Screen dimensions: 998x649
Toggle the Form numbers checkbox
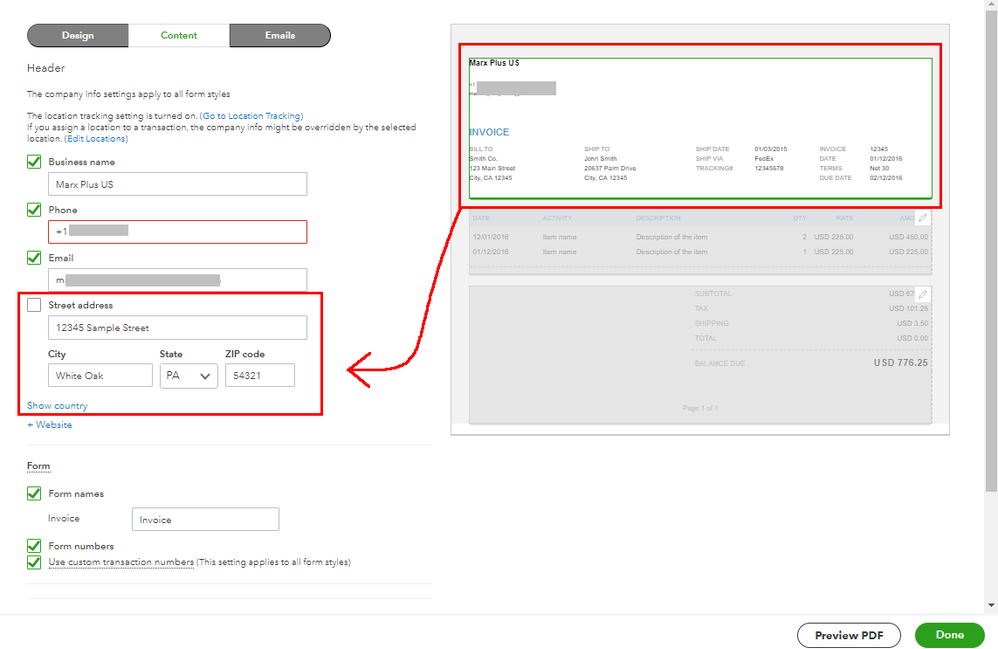click(x=34, y=546)
